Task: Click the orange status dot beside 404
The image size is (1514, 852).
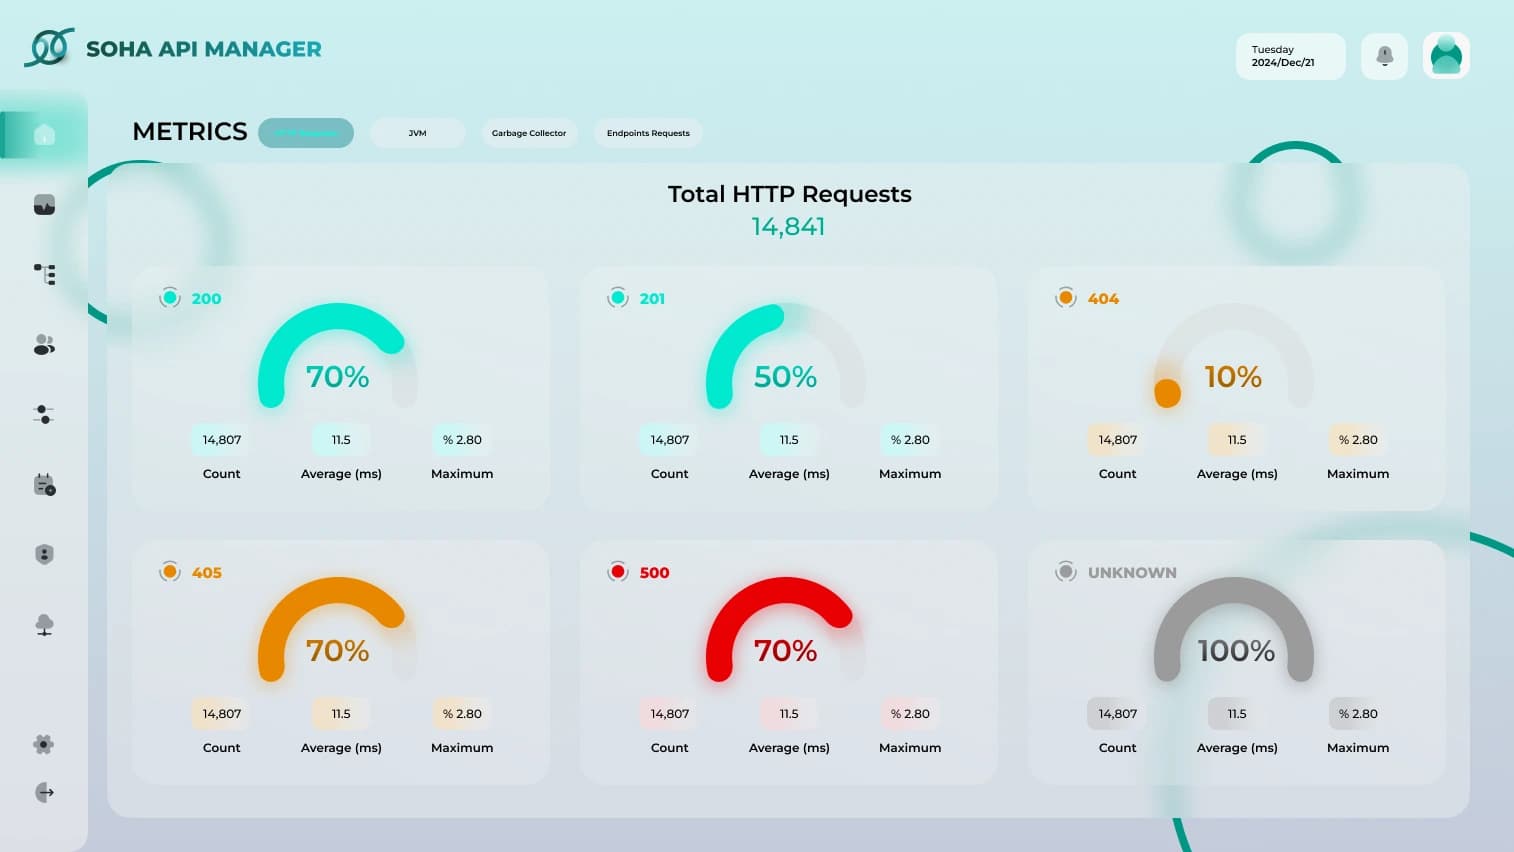Action: coord(1066,298)
